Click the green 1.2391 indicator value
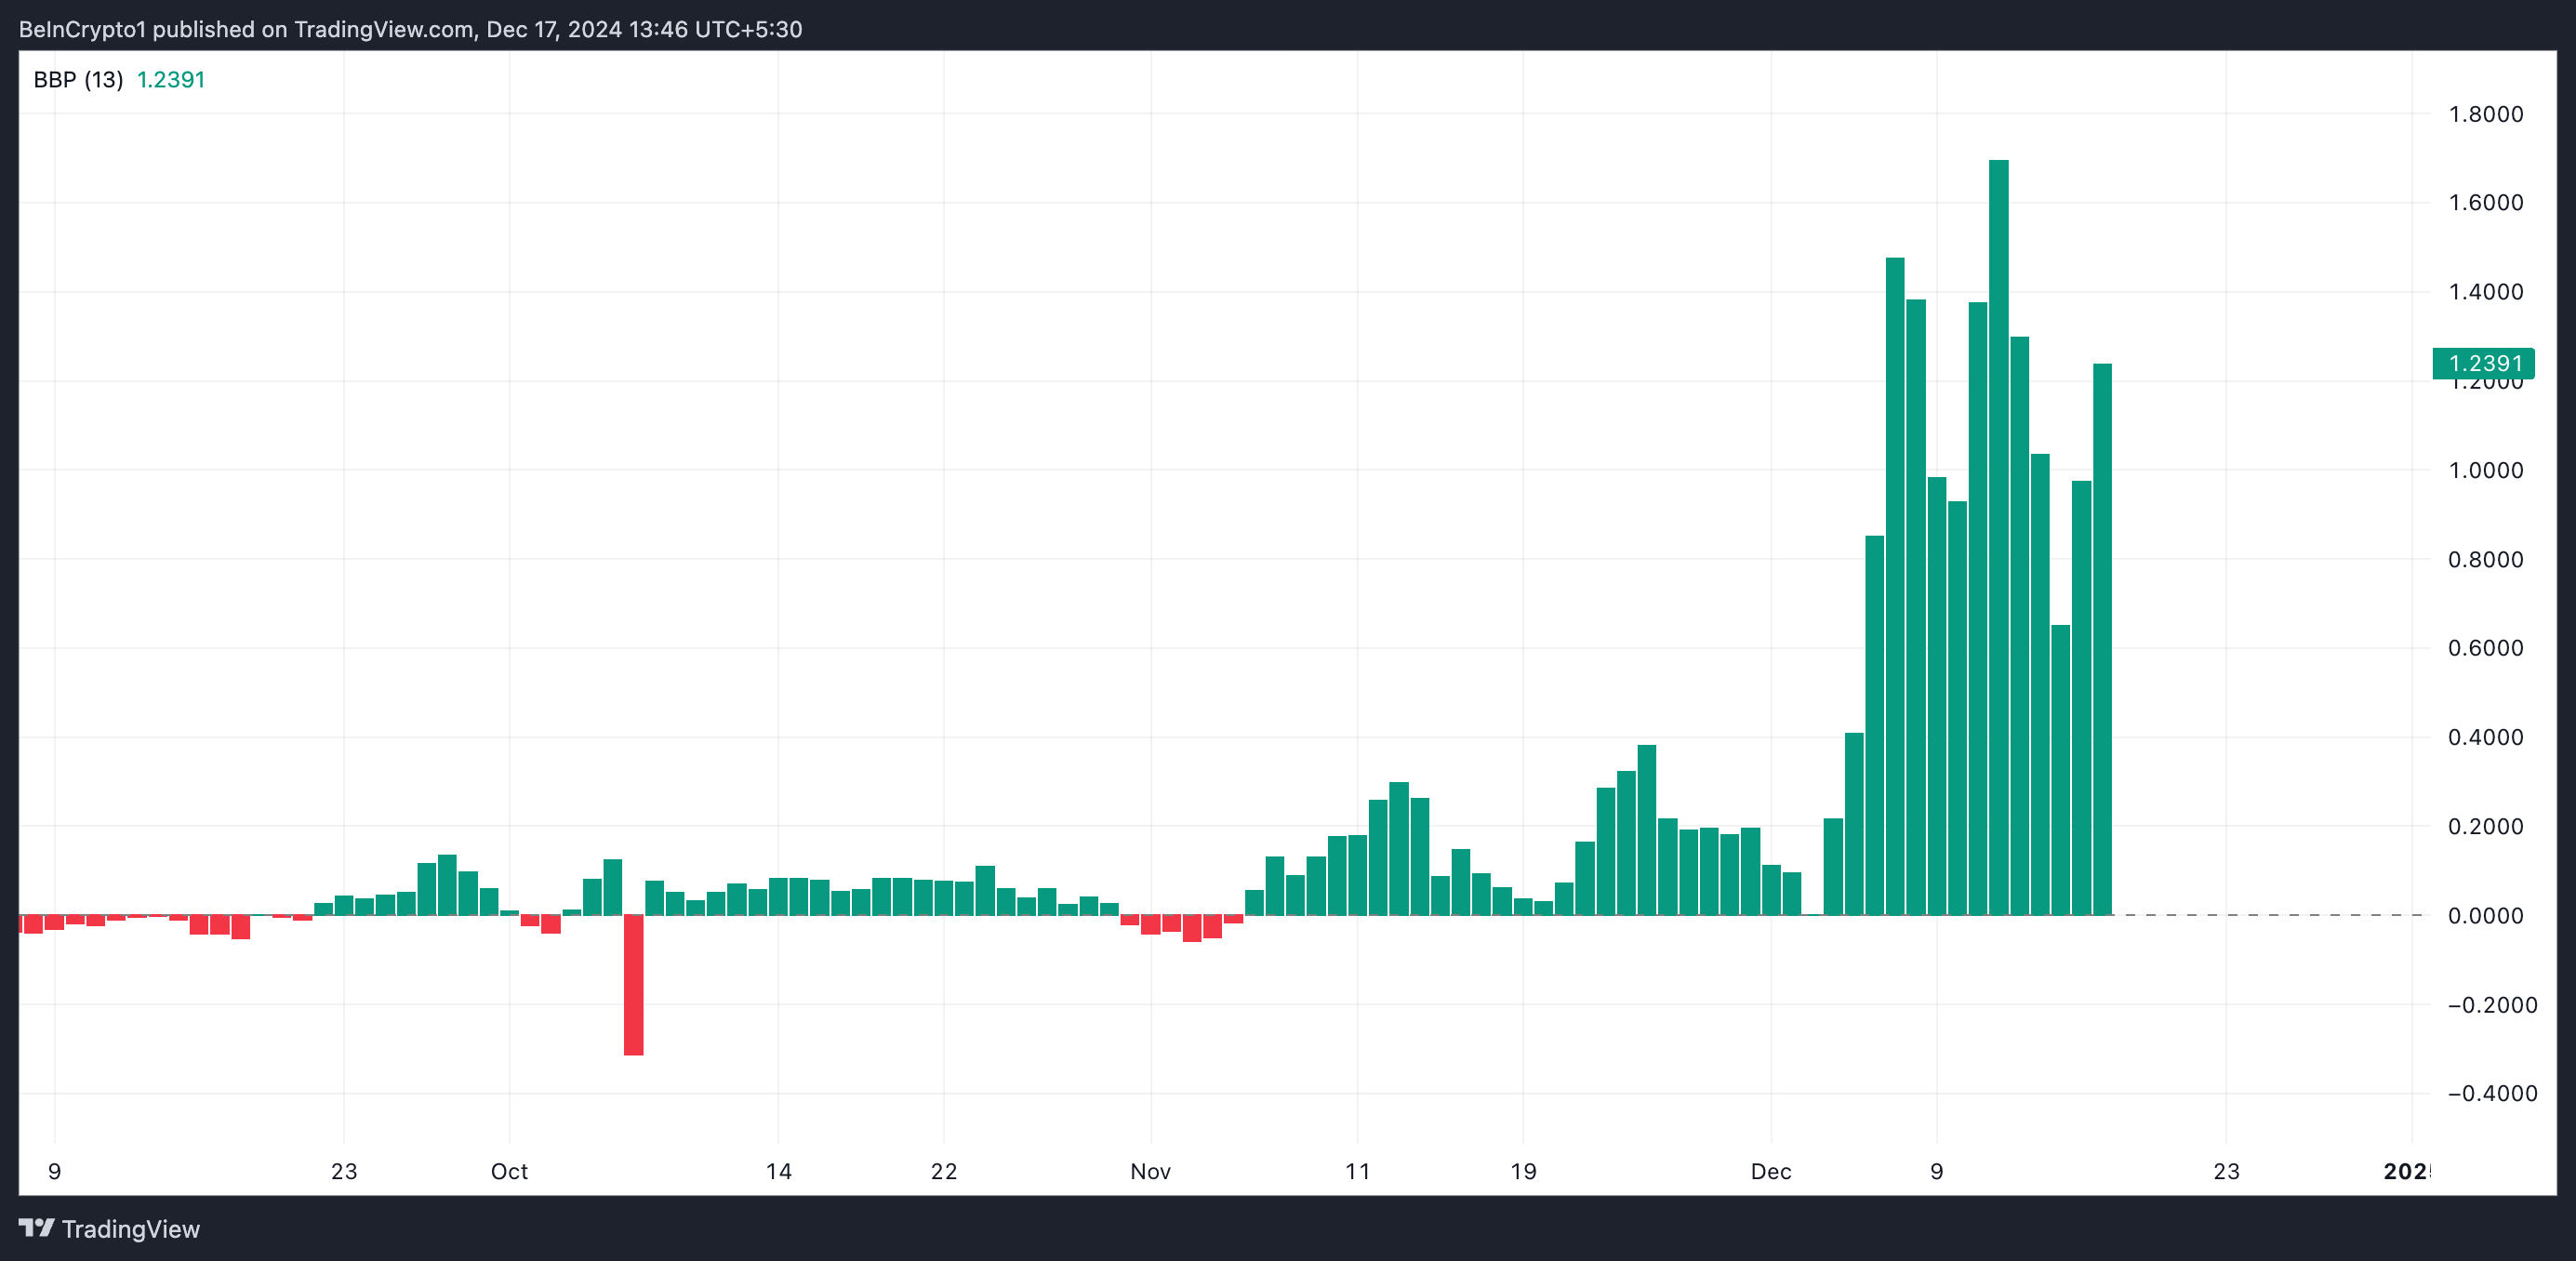The height and width of the screenshot is (1261, 2576). [x=171, y=80]
